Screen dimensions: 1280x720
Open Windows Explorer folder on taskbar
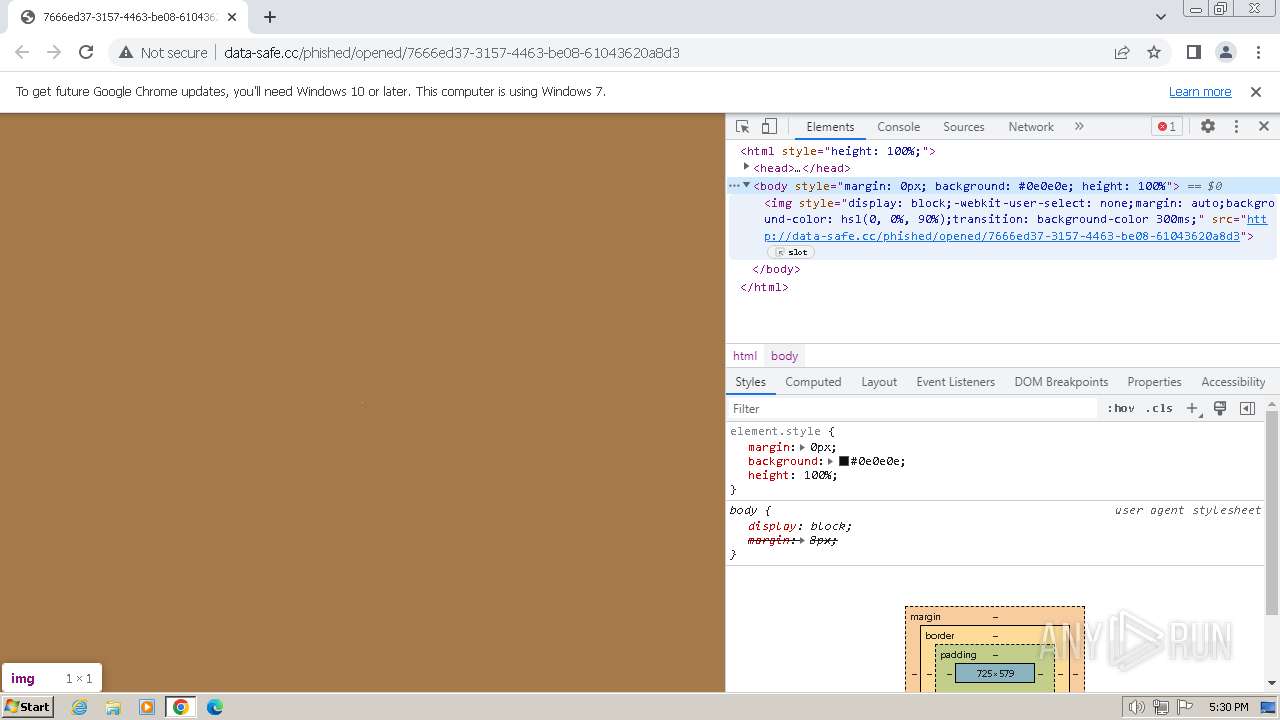(113, 707)
